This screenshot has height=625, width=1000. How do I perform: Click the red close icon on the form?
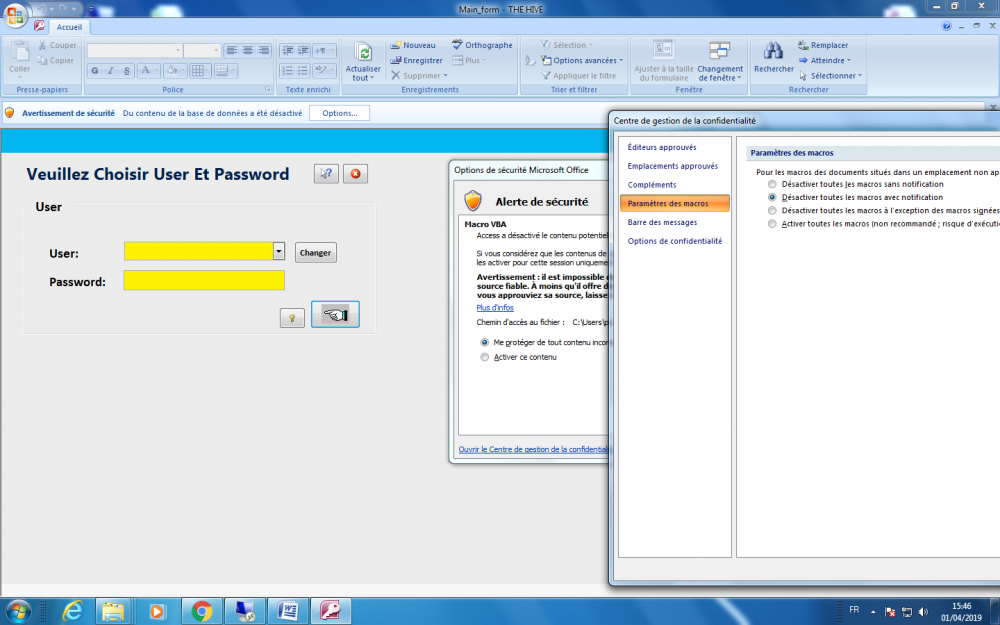pos(355,173)
